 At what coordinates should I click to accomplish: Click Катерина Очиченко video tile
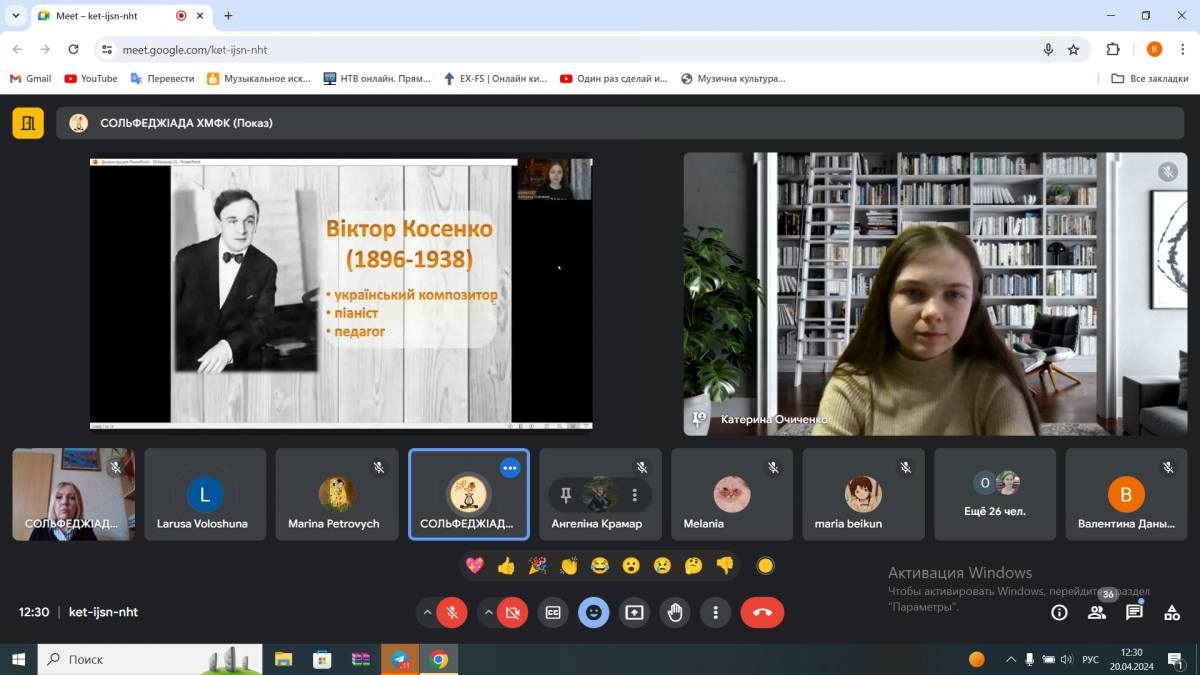(935, 293)
